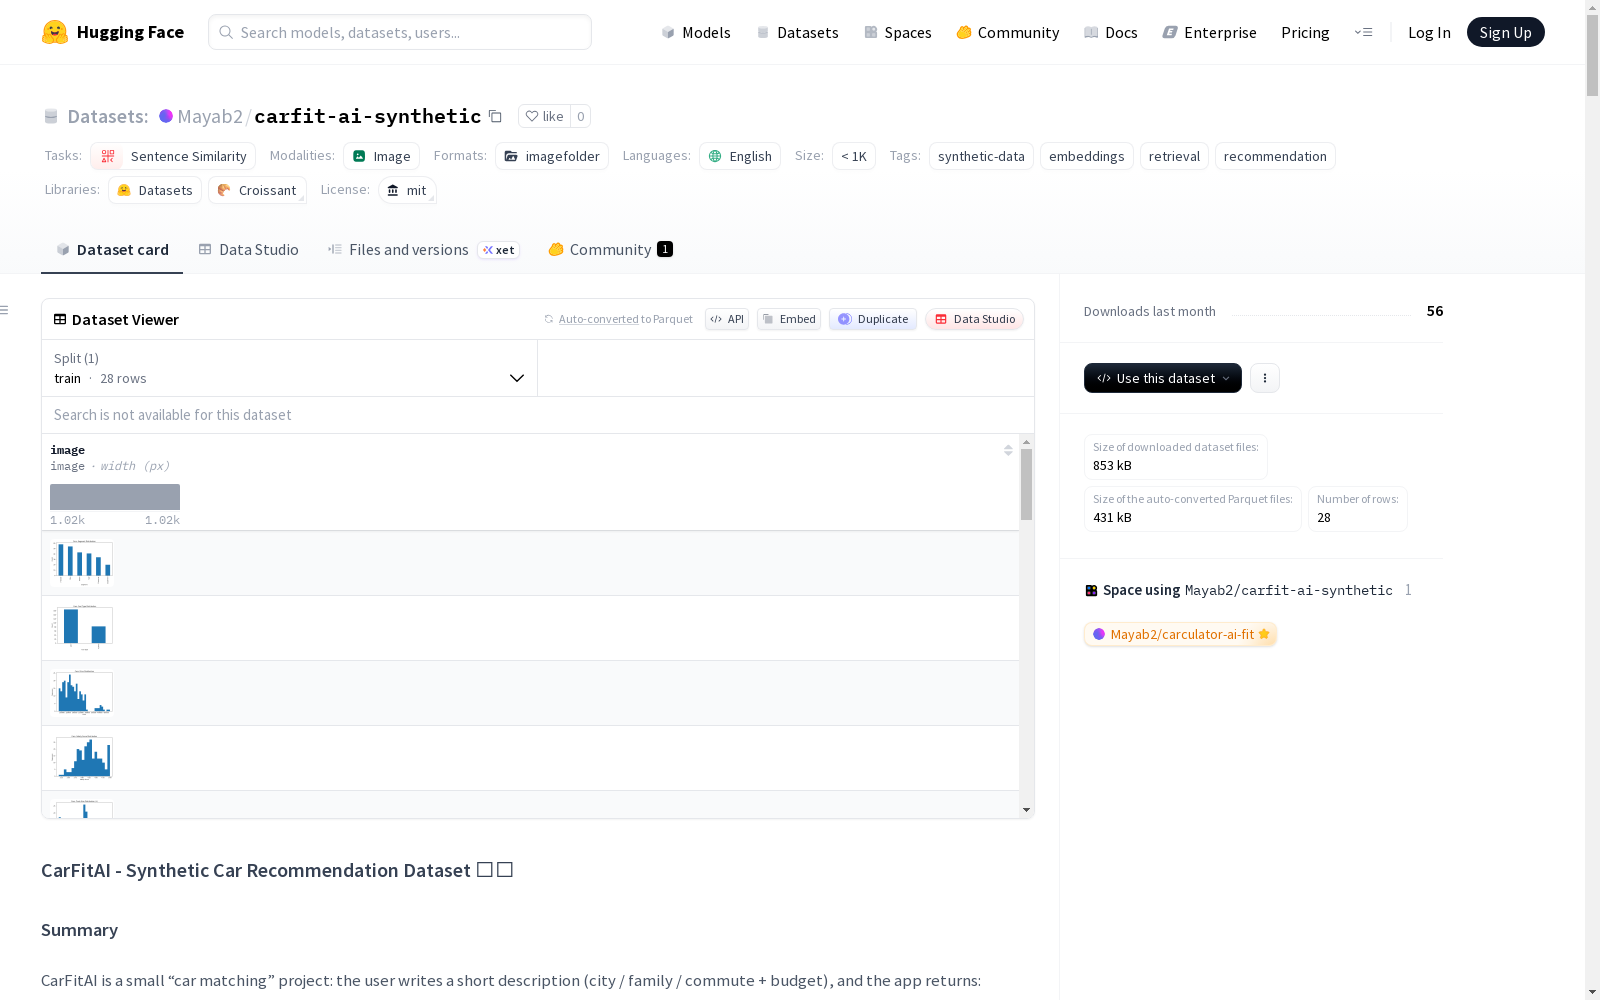Image resolution: width=1600 pixels, height=1000 pixels.
Task: Click the 853 kB downloaded files size
Action: [1112, 466]
